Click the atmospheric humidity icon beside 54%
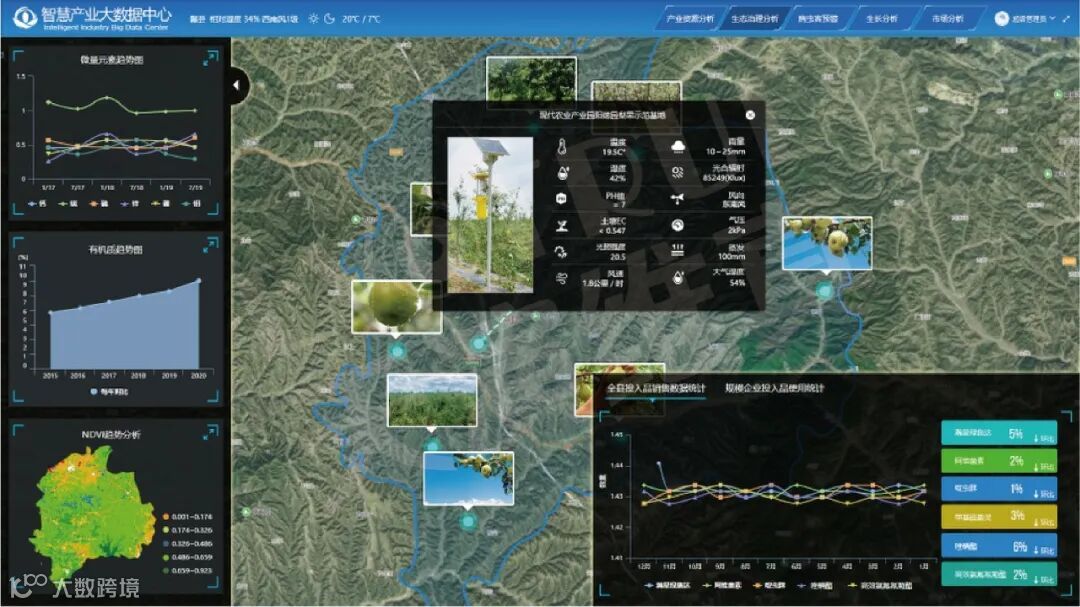 pos(678,278)
